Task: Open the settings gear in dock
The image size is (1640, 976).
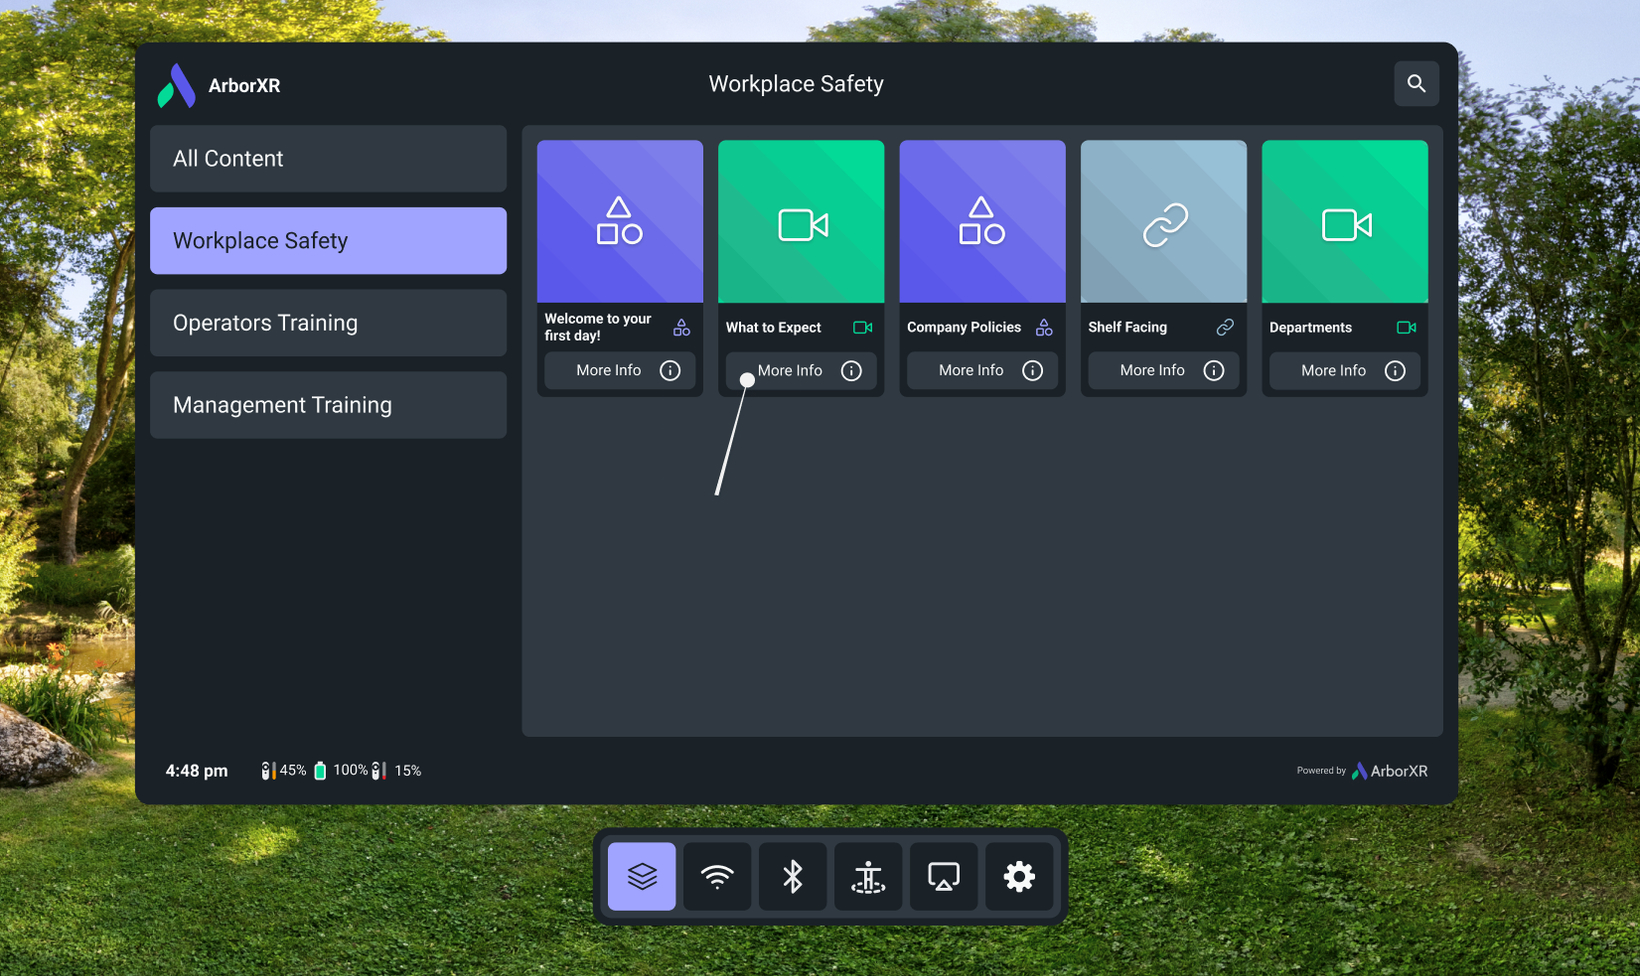Action: 1019,877
